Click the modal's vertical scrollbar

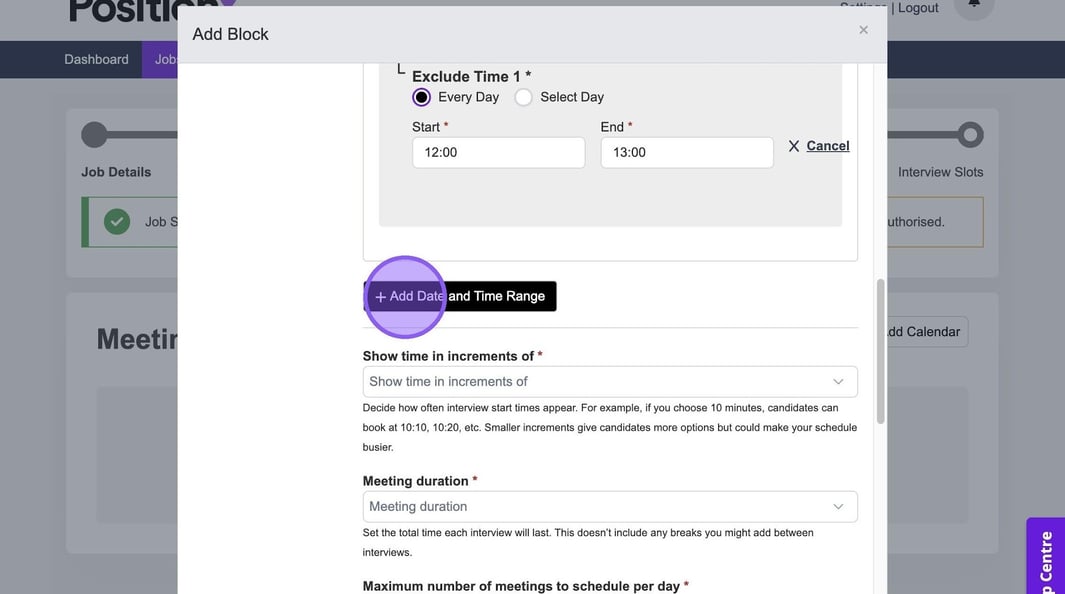881,350
